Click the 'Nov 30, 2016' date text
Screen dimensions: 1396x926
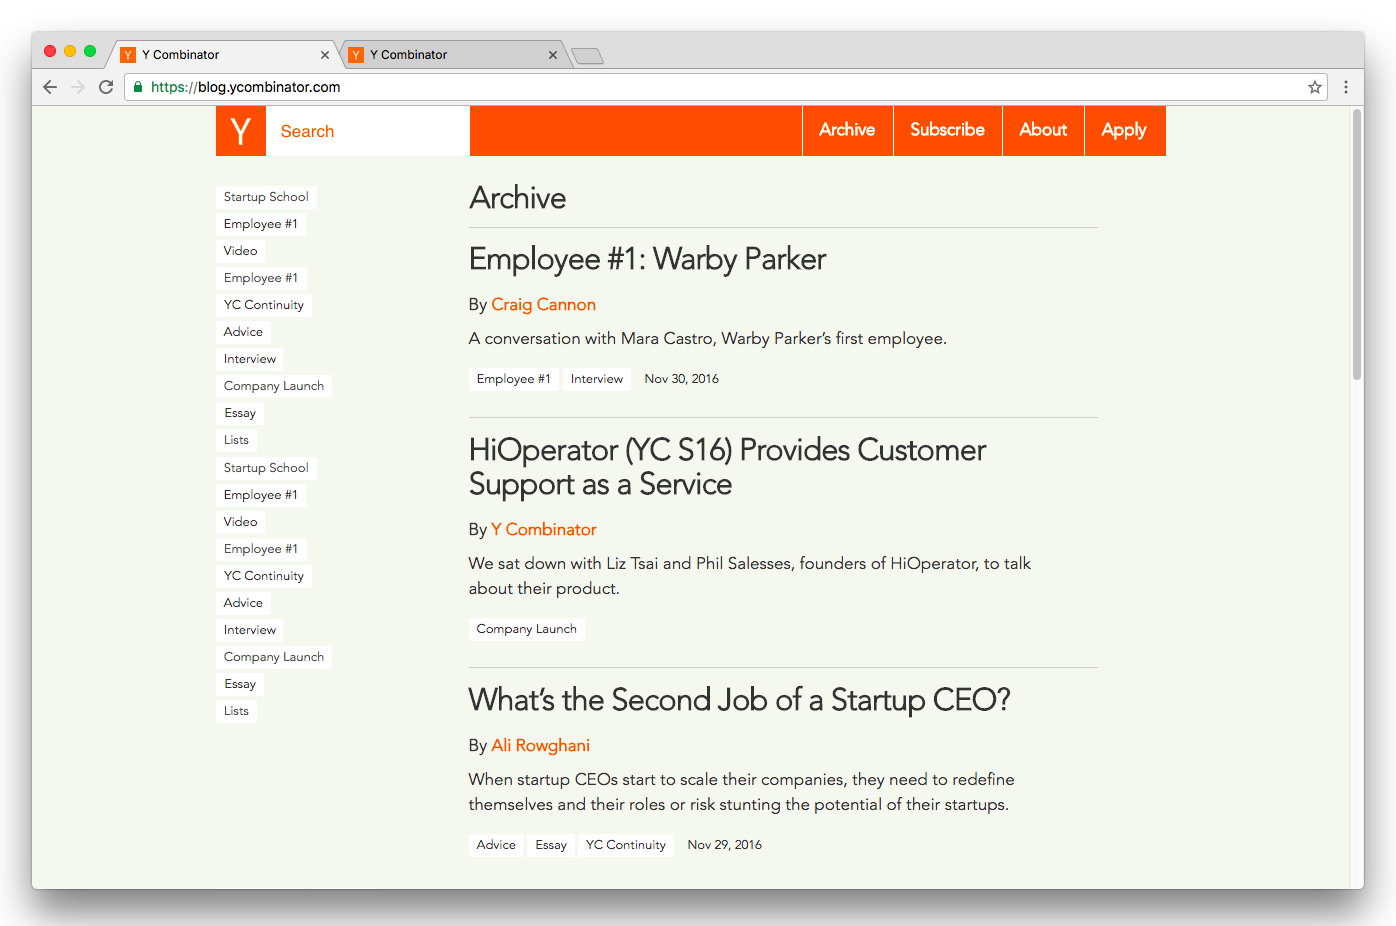tap(682, 379)
